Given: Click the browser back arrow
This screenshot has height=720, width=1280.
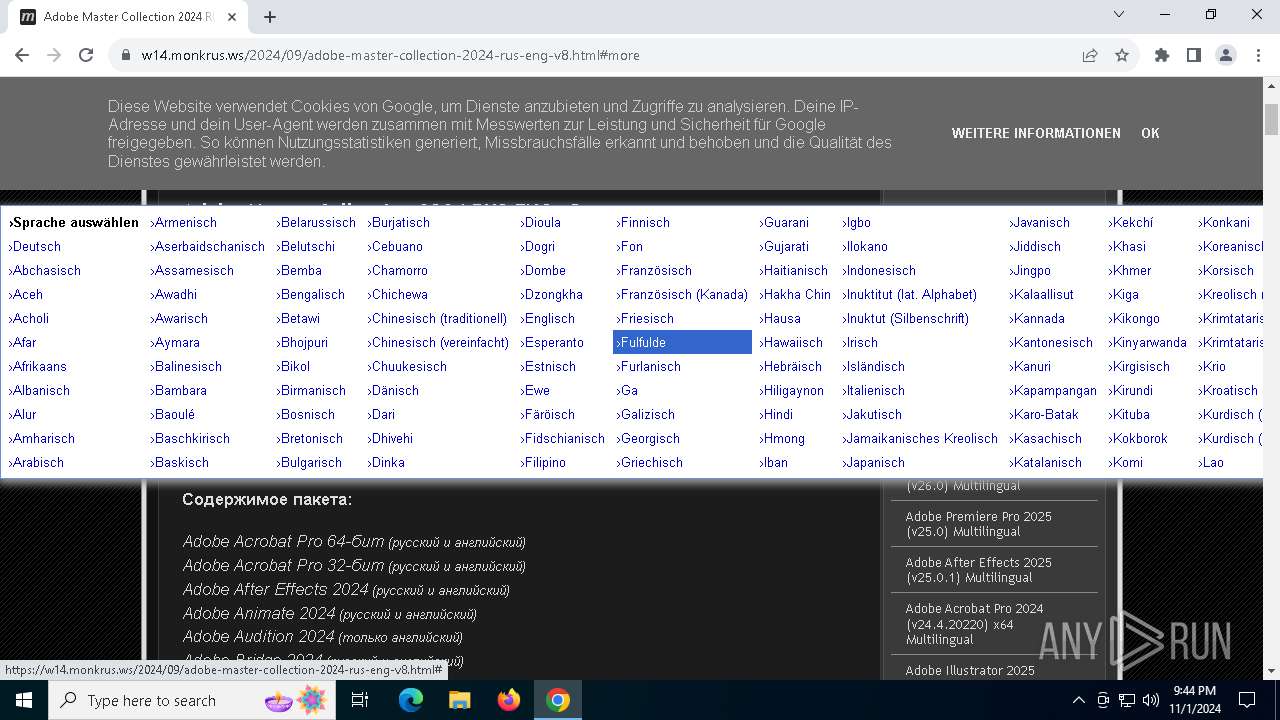Looking at the screenshot, I should coord(22,55).
